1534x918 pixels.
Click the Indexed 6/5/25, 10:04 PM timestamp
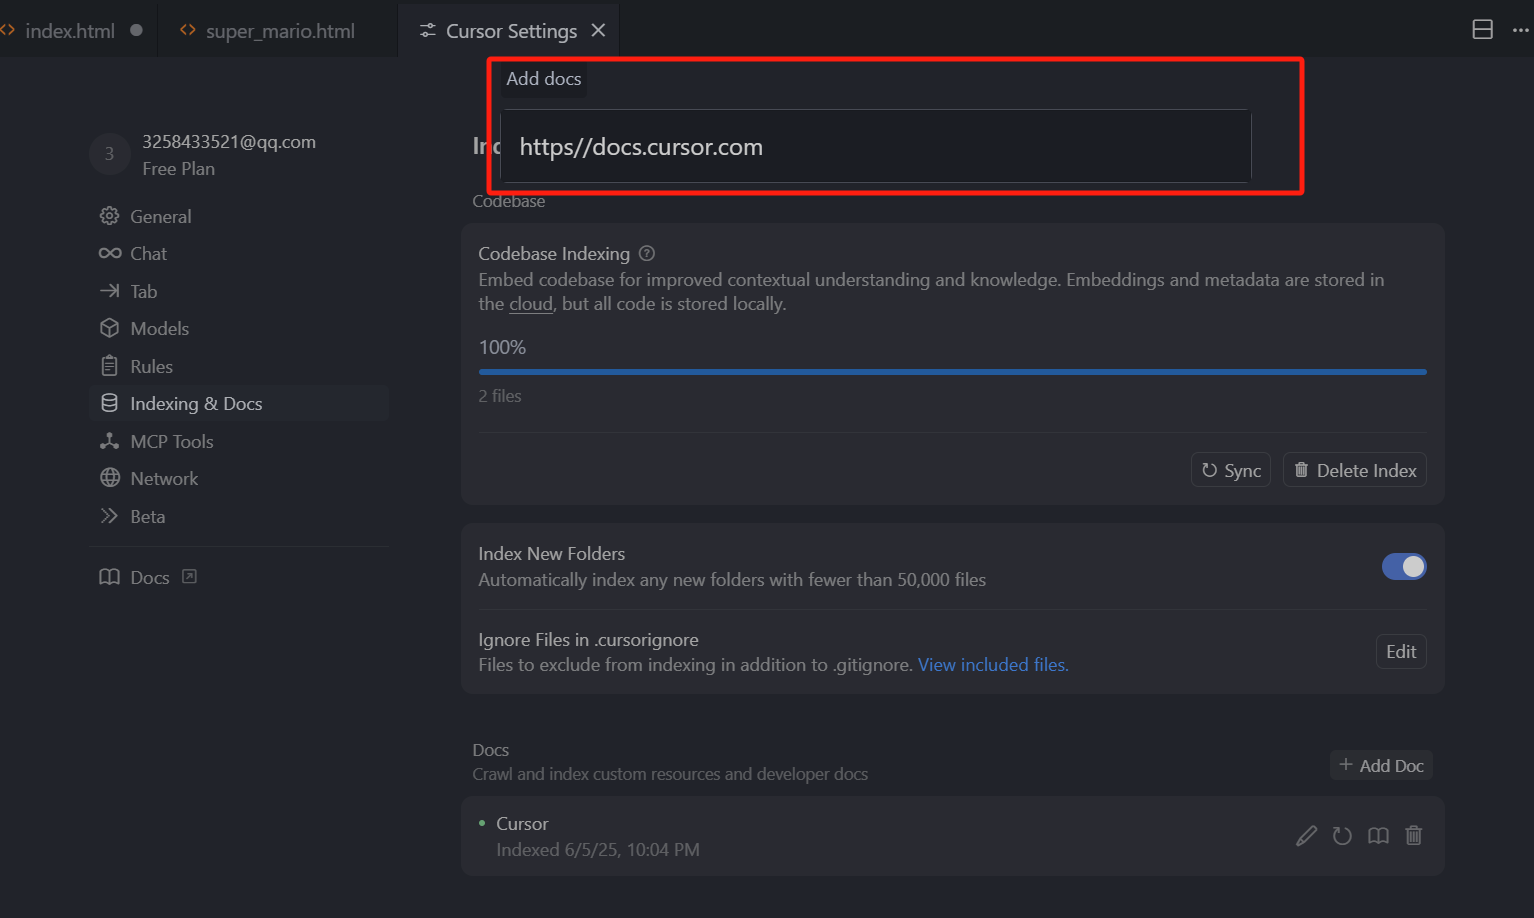598,850
